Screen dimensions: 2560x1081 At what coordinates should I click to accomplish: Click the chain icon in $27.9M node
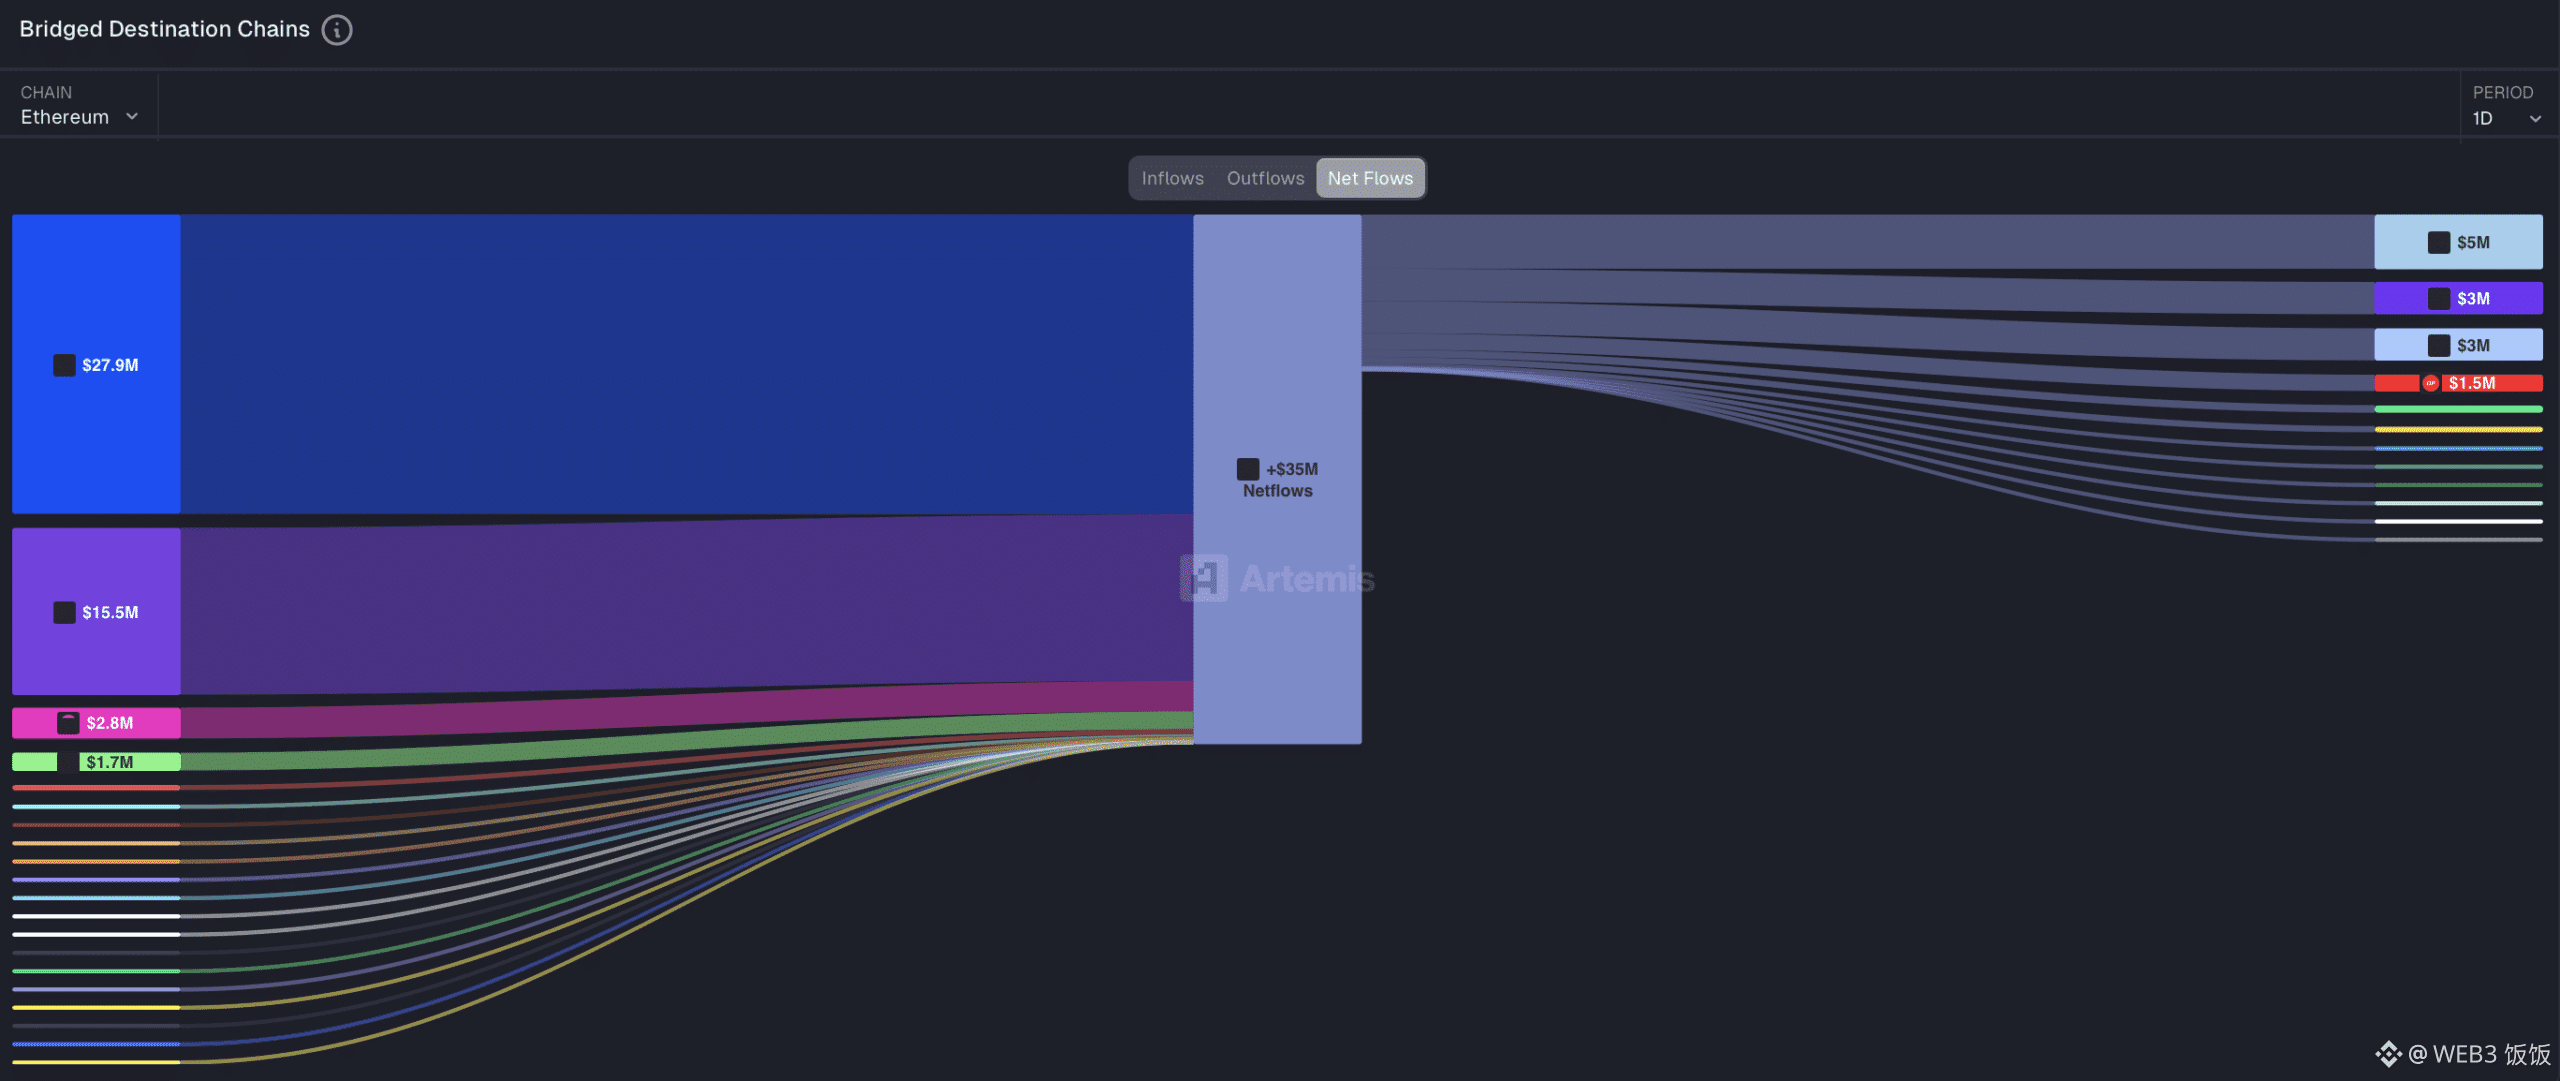64,365
